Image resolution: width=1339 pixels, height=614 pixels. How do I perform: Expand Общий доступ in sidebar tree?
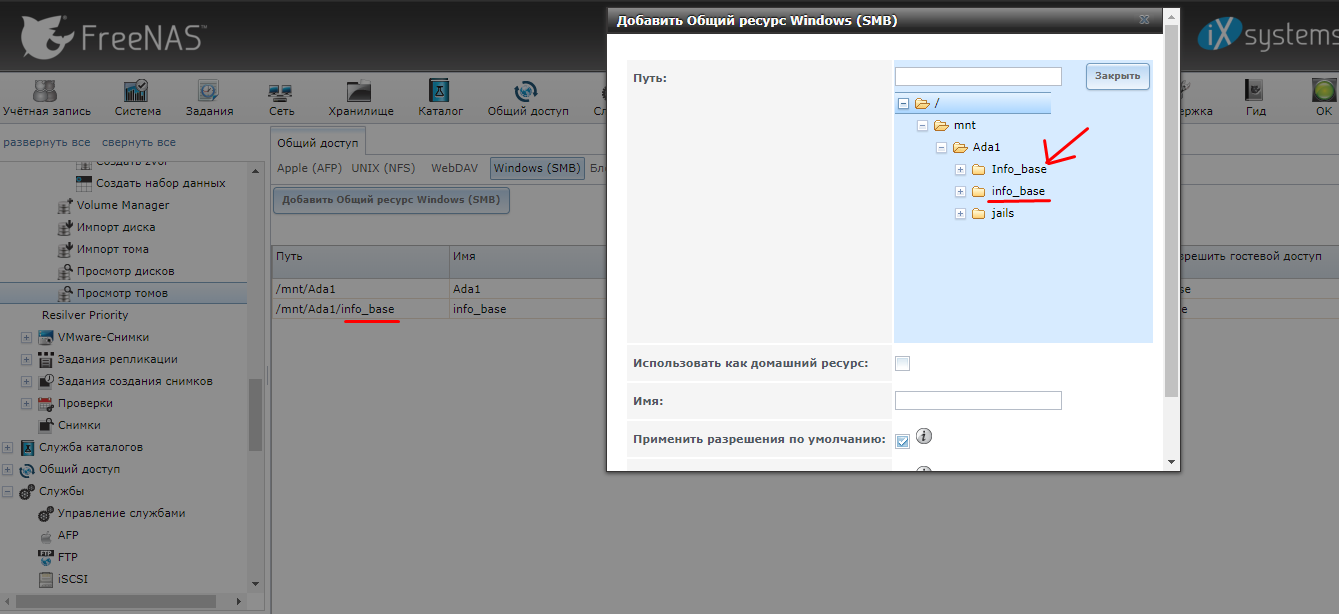(x=8, y=469)
